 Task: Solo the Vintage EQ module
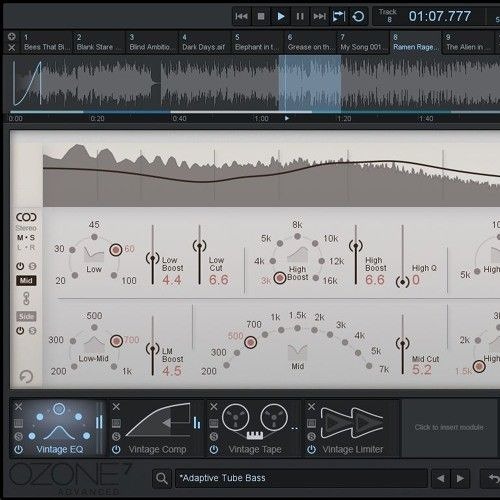click(18, 436)
